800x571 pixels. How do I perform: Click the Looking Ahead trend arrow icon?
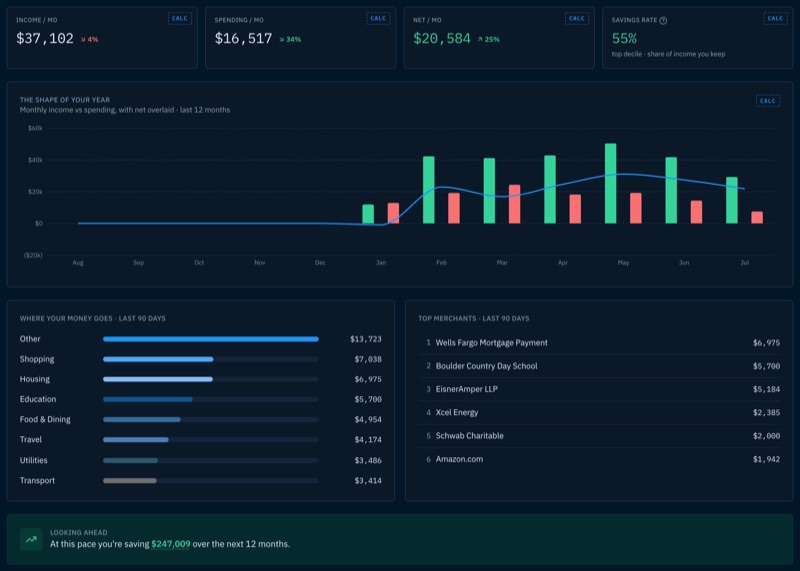tap(31, 539)
